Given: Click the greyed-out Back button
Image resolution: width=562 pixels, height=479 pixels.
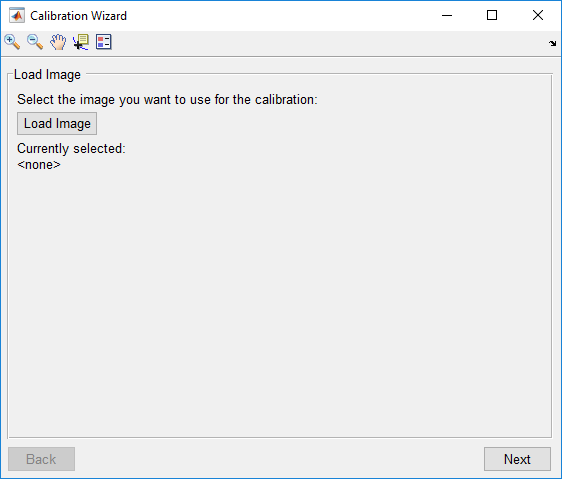Looking at the screenshot, I should coord(42,459).
